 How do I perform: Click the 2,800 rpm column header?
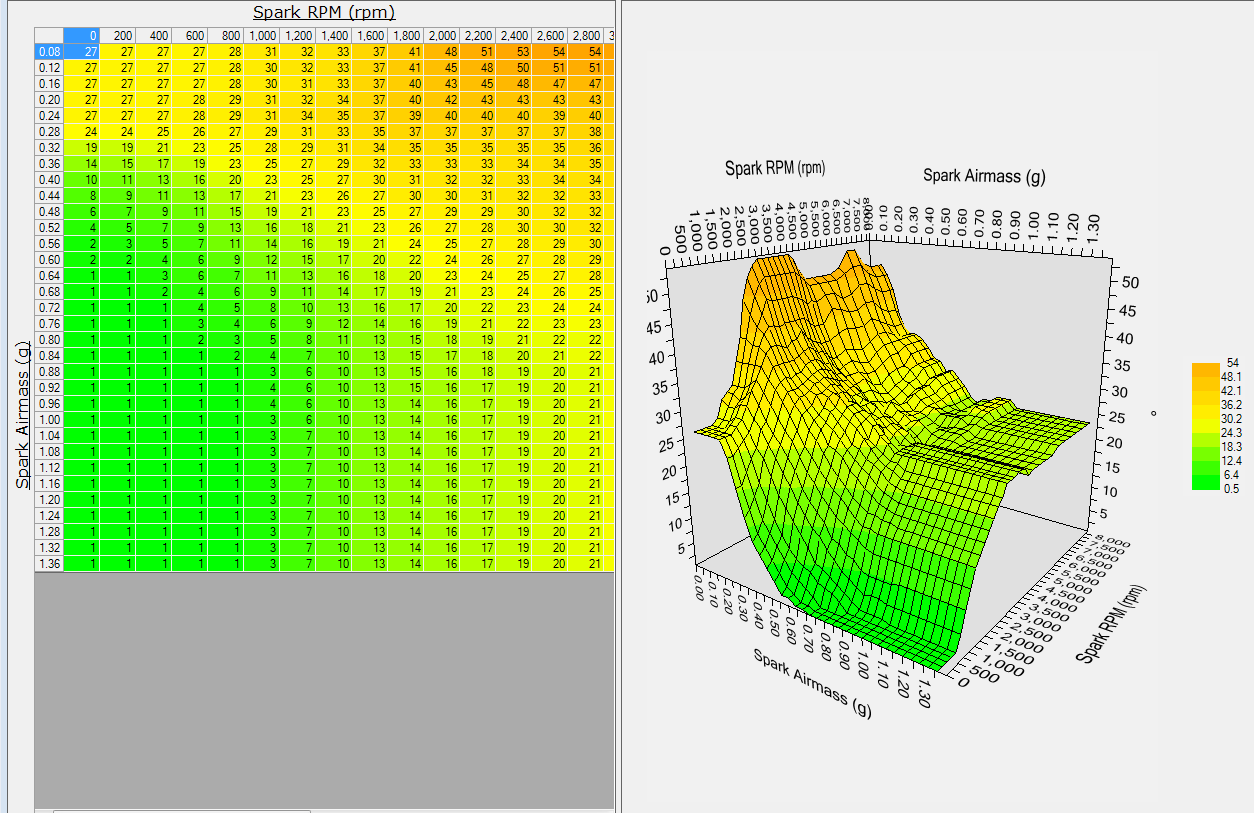pyautogui.click(x=588, y=35)
